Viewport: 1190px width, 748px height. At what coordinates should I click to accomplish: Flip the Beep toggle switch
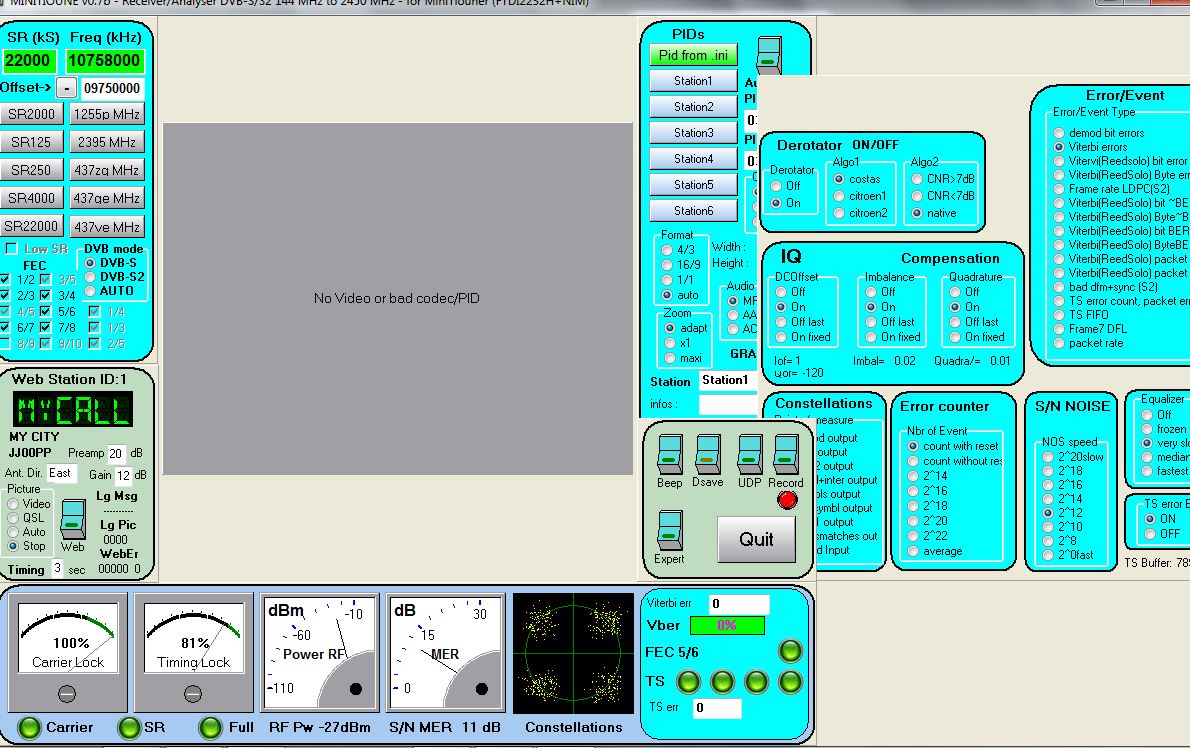tap(669, 454)
